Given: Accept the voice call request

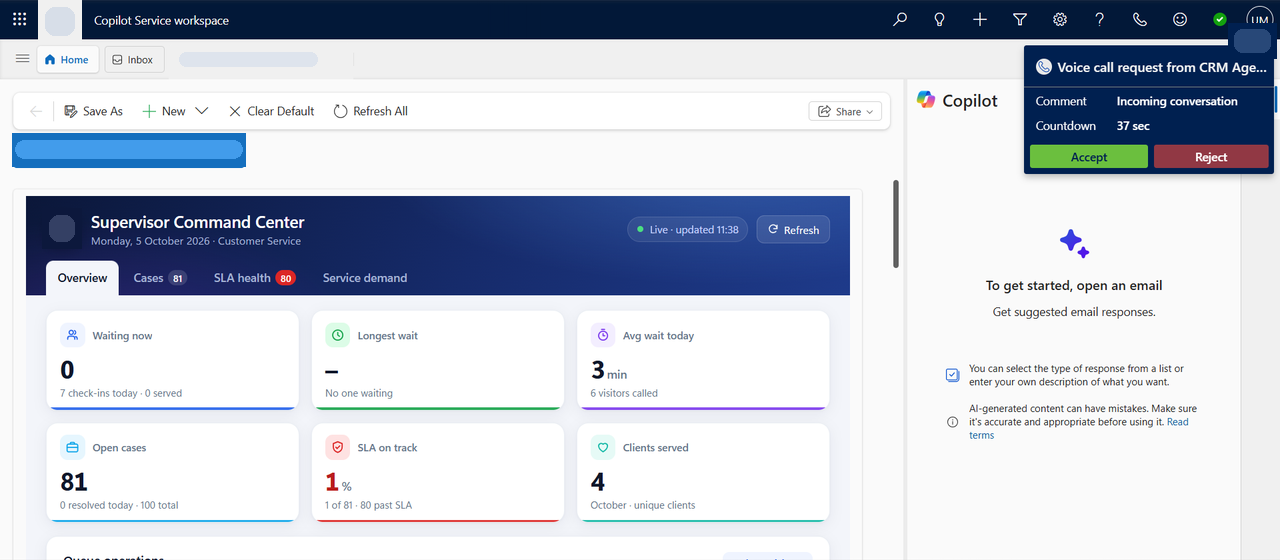Looking at the screenshot, I should (1089, 157).
